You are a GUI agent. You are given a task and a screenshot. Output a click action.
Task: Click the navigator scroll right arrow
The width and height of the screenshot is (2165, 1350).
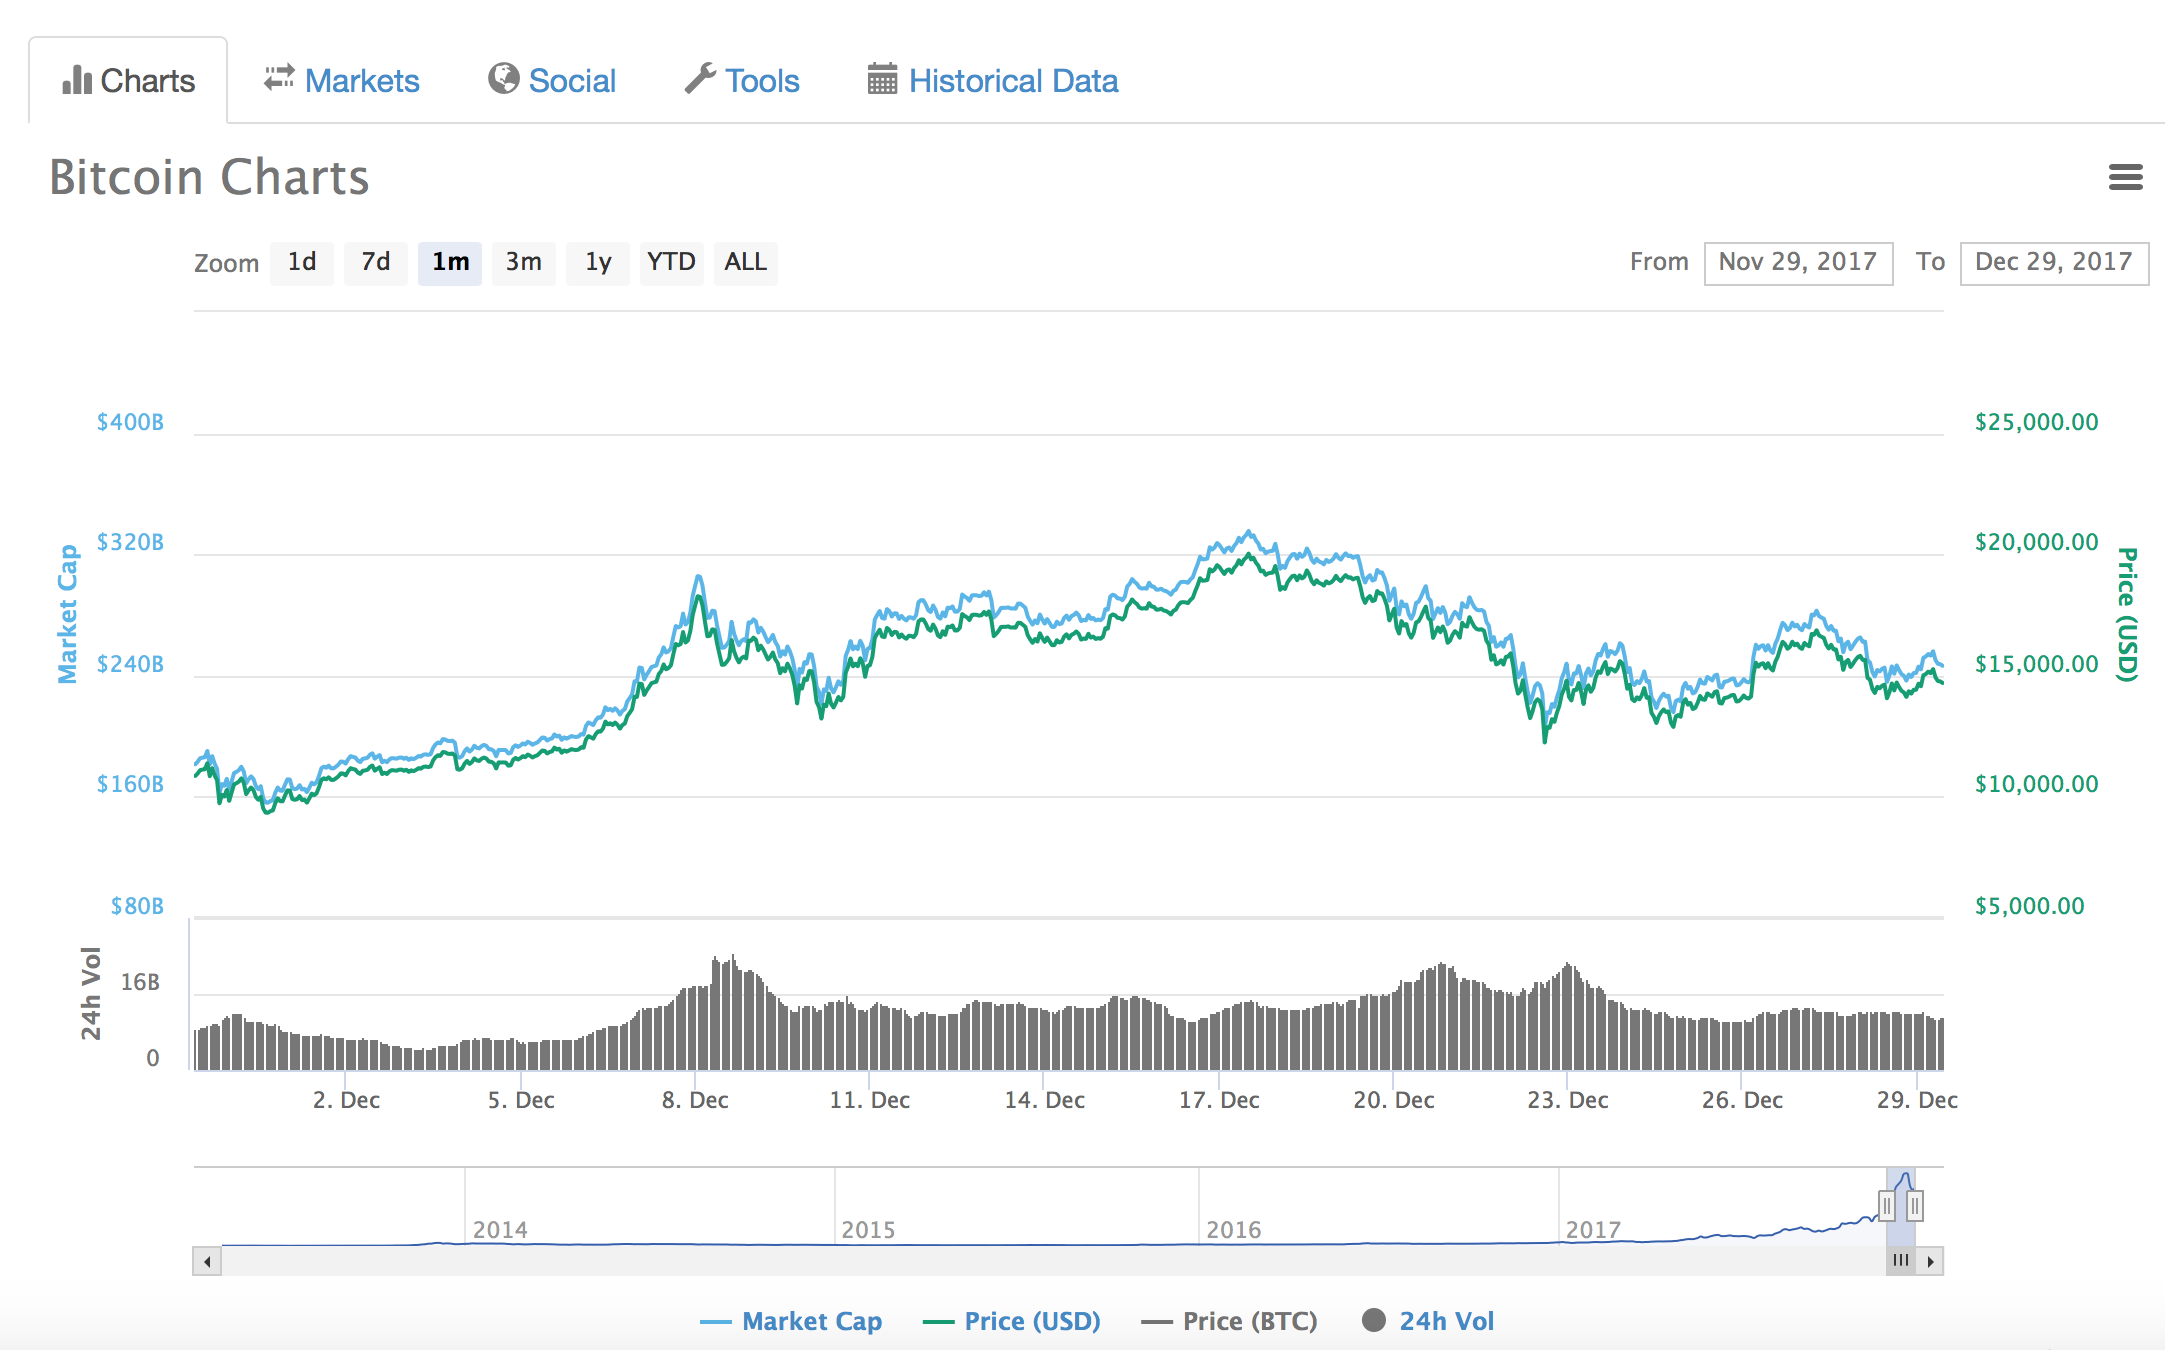coord(1930,1262)
